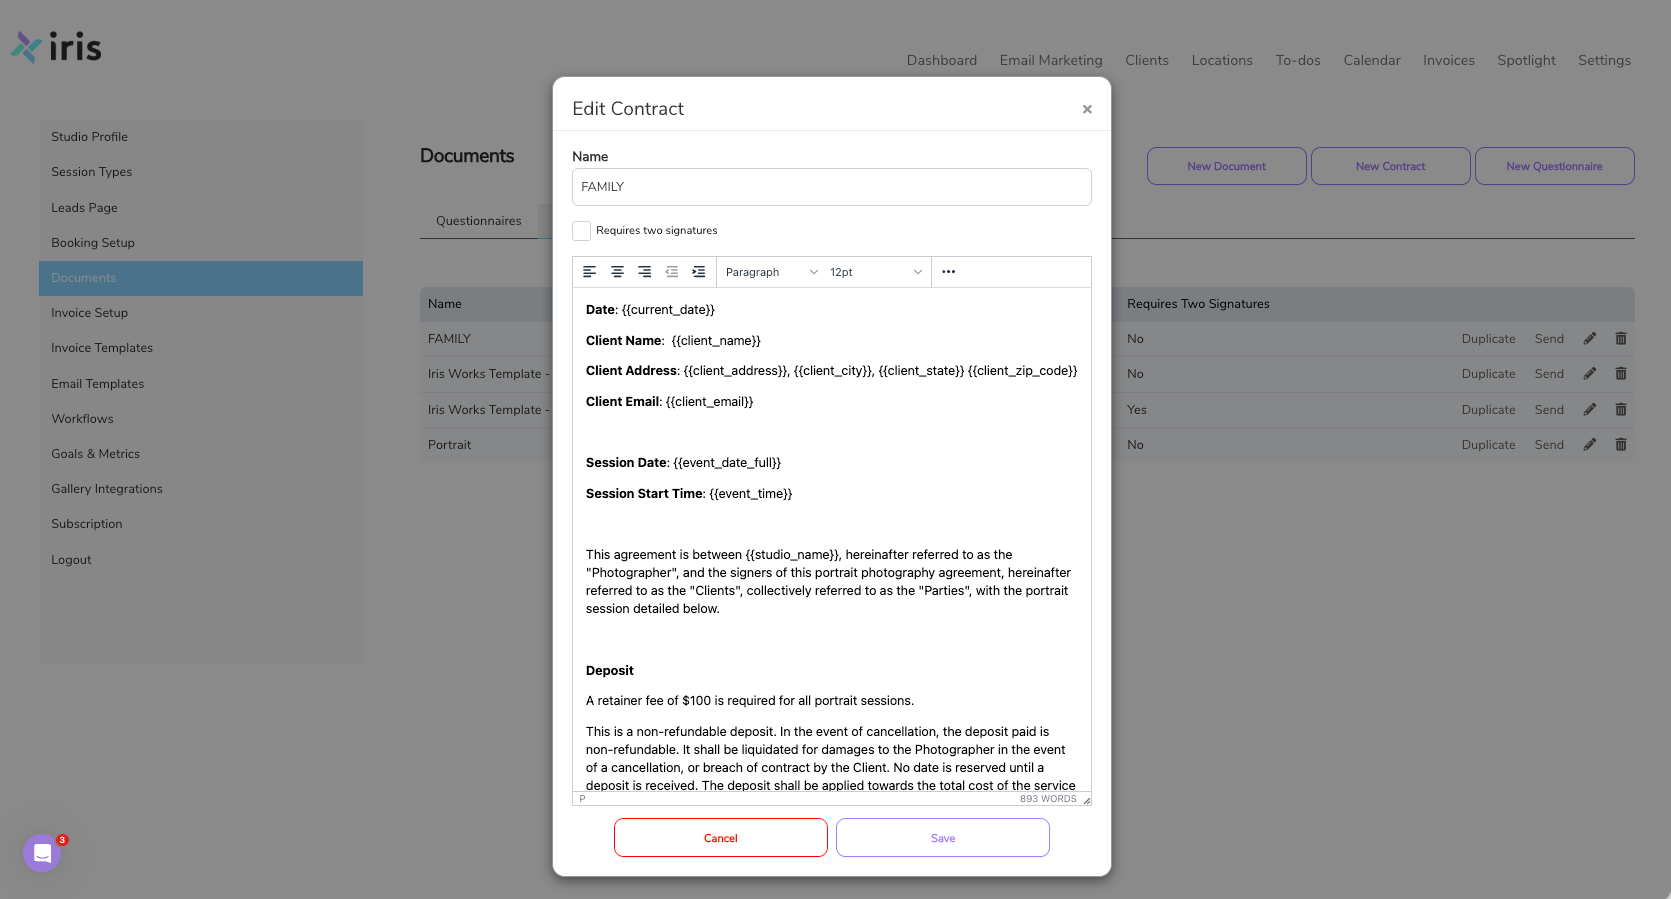The width and height of the screenshot is (1671, 899).
Task: Click the Cancel button
Action: coord(720,838)
